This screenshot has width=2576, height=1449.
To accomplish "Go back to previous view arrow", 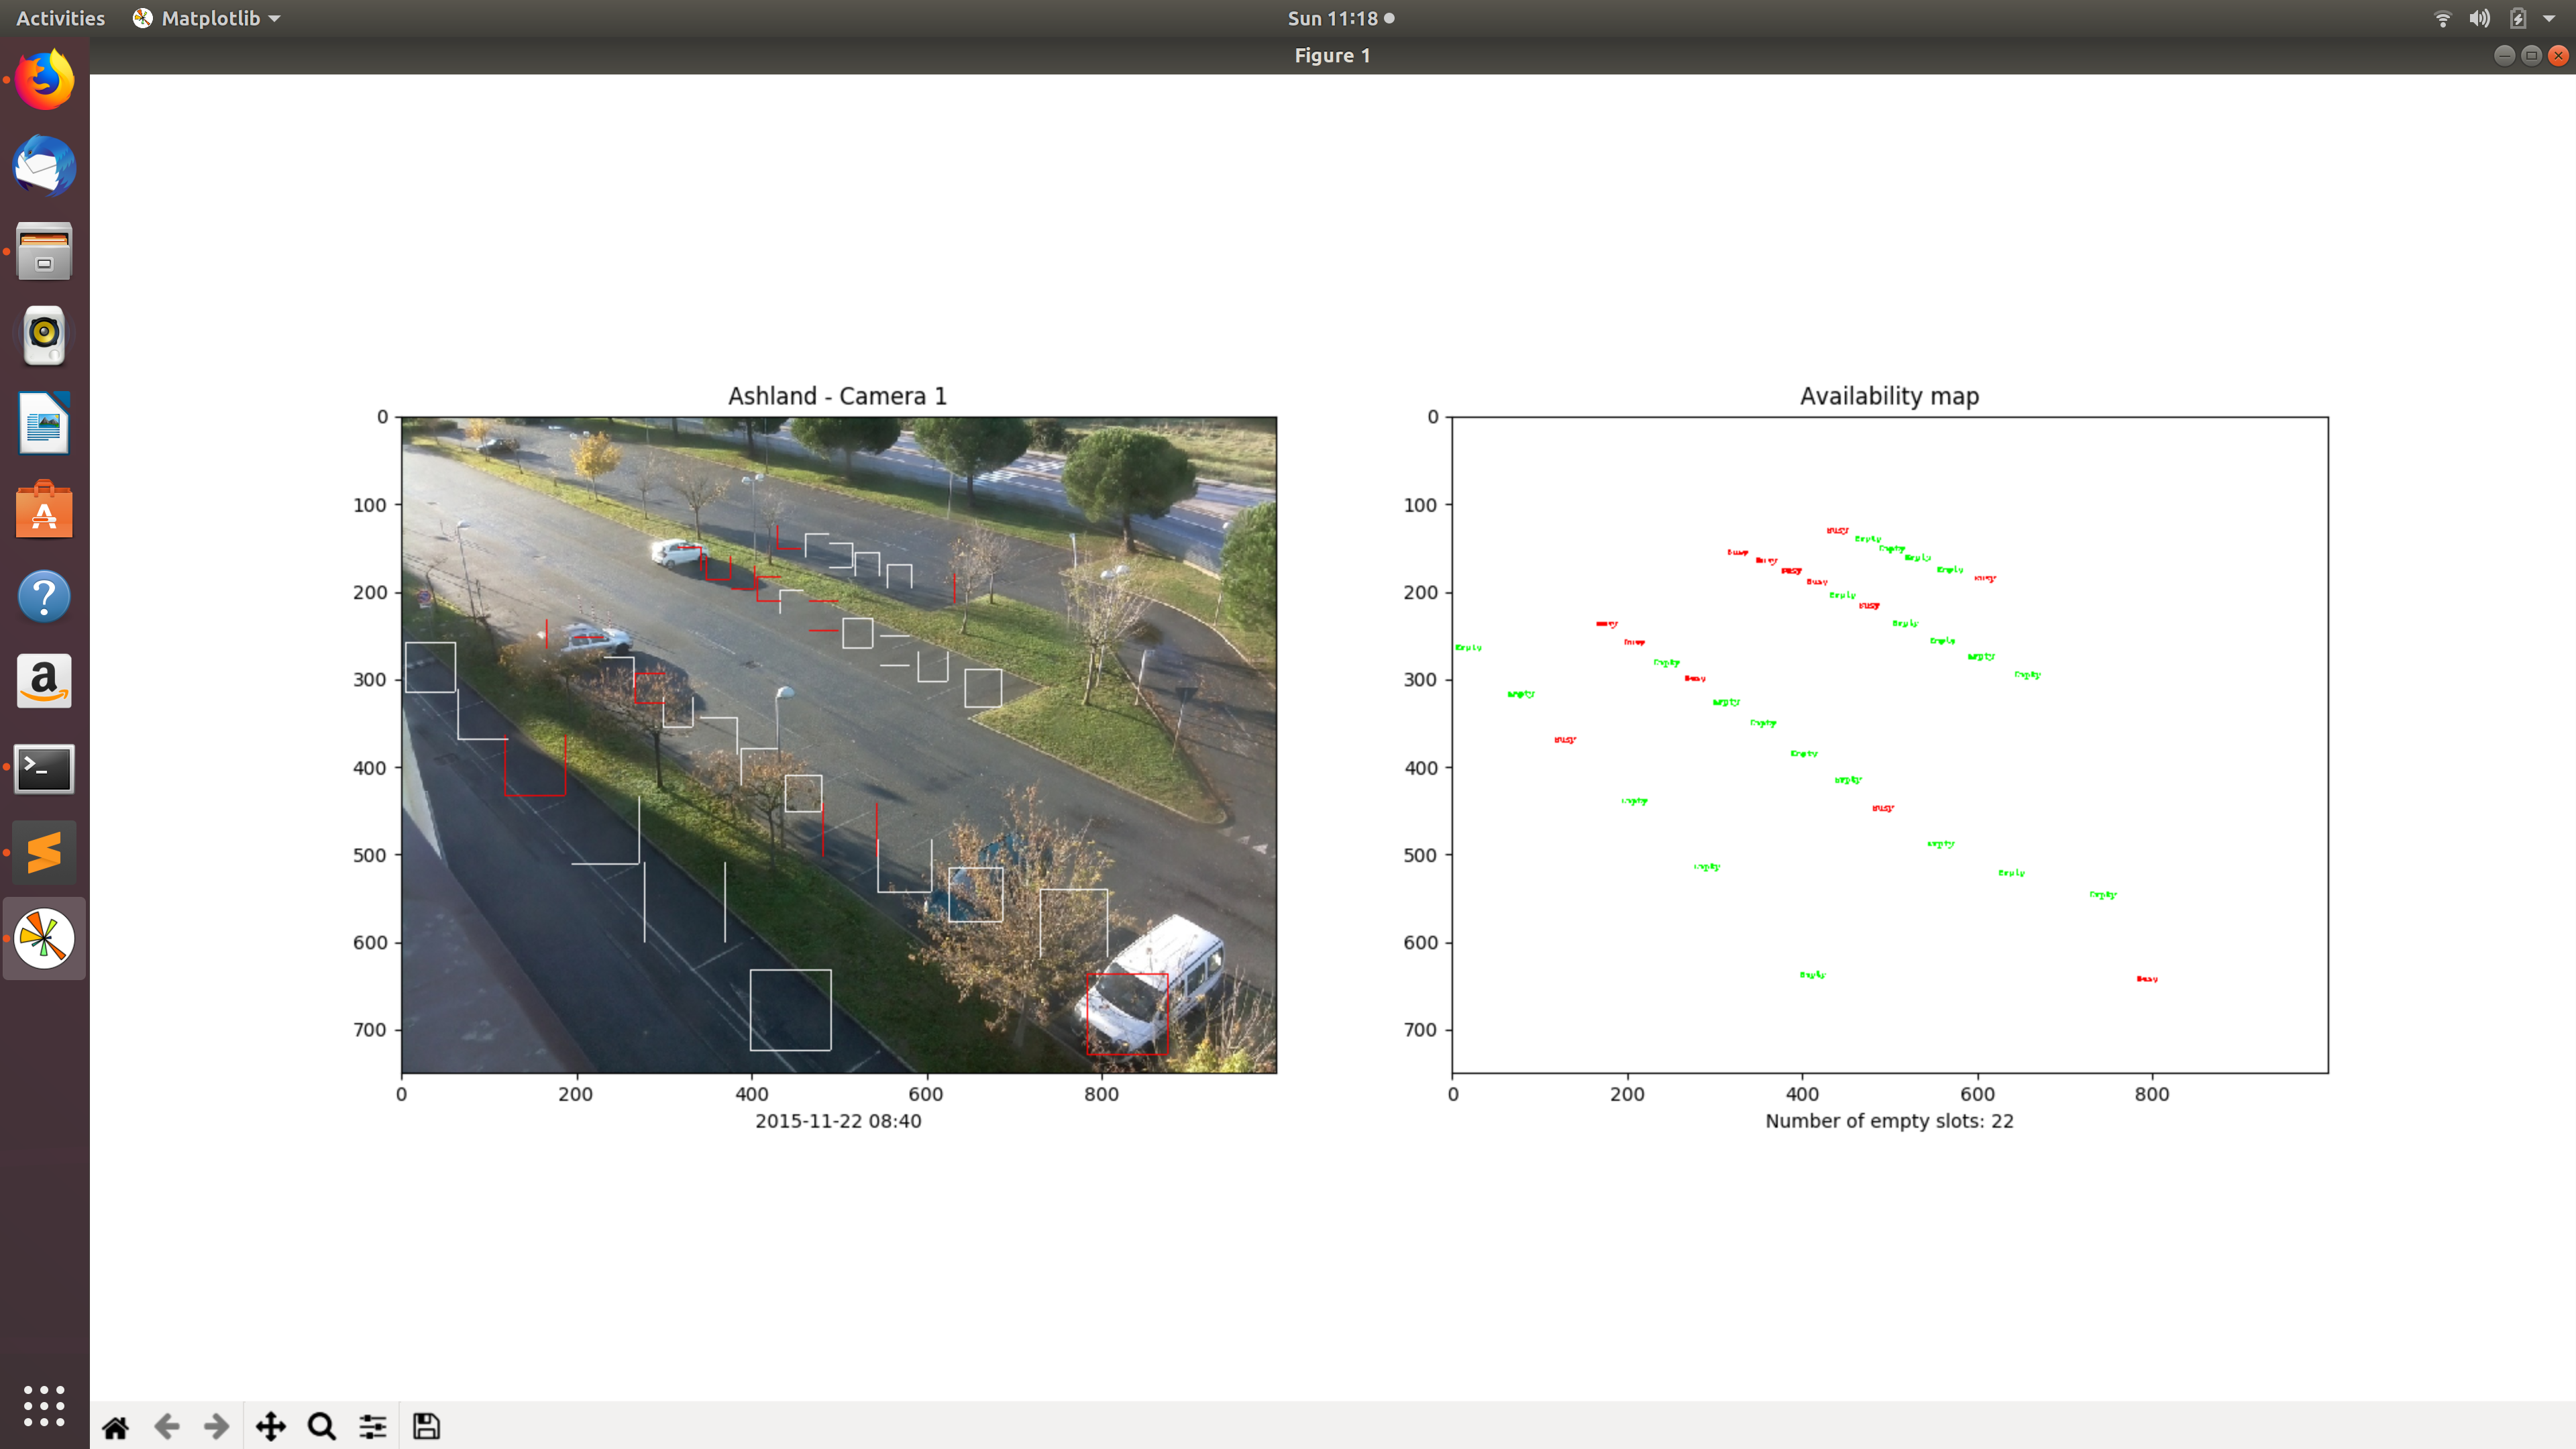I will tap(166, 1426).
